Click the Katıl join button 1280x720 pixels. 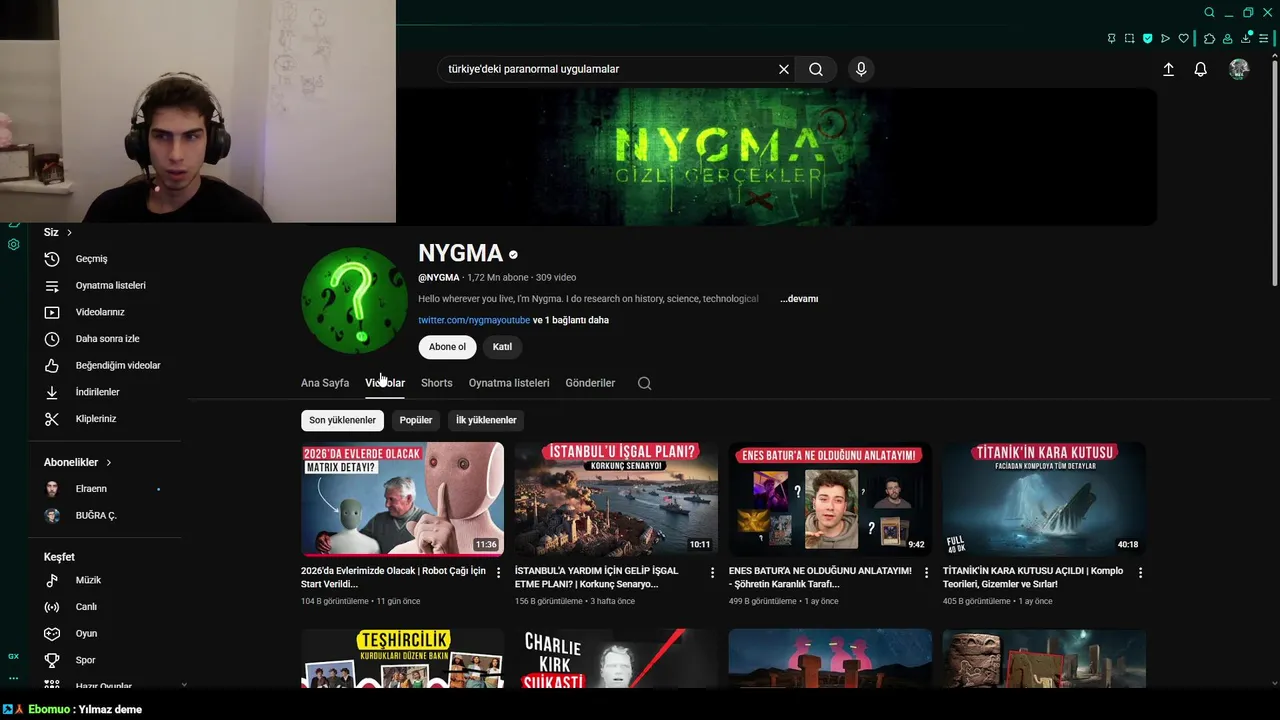[502, 347]
